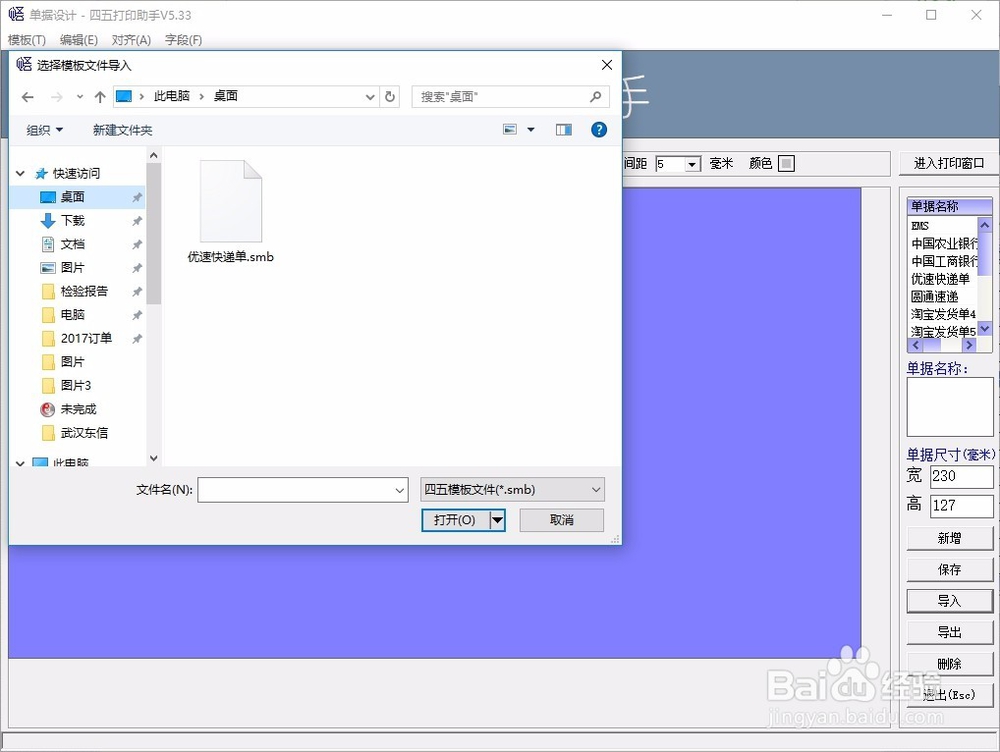1000x752 pixels.
Task: Click navigation pane scroll-down arrow
Action: click(153, 458)
